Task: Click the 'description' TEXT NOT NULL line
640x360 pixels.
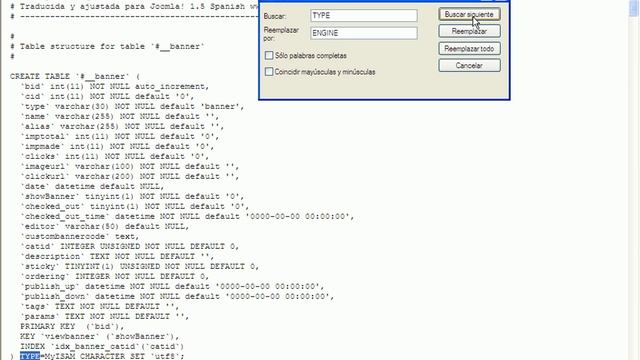Action: click(117, 256)
